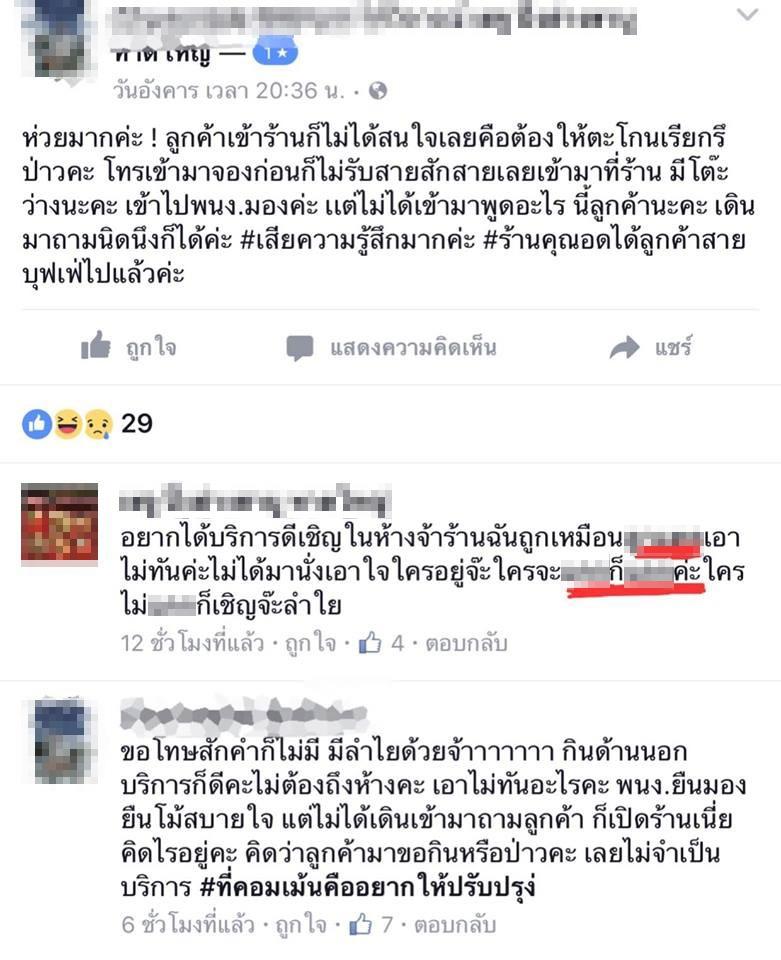Reply to the 6-hour-old comment via ตอบกลับ

tap(455, 924)
